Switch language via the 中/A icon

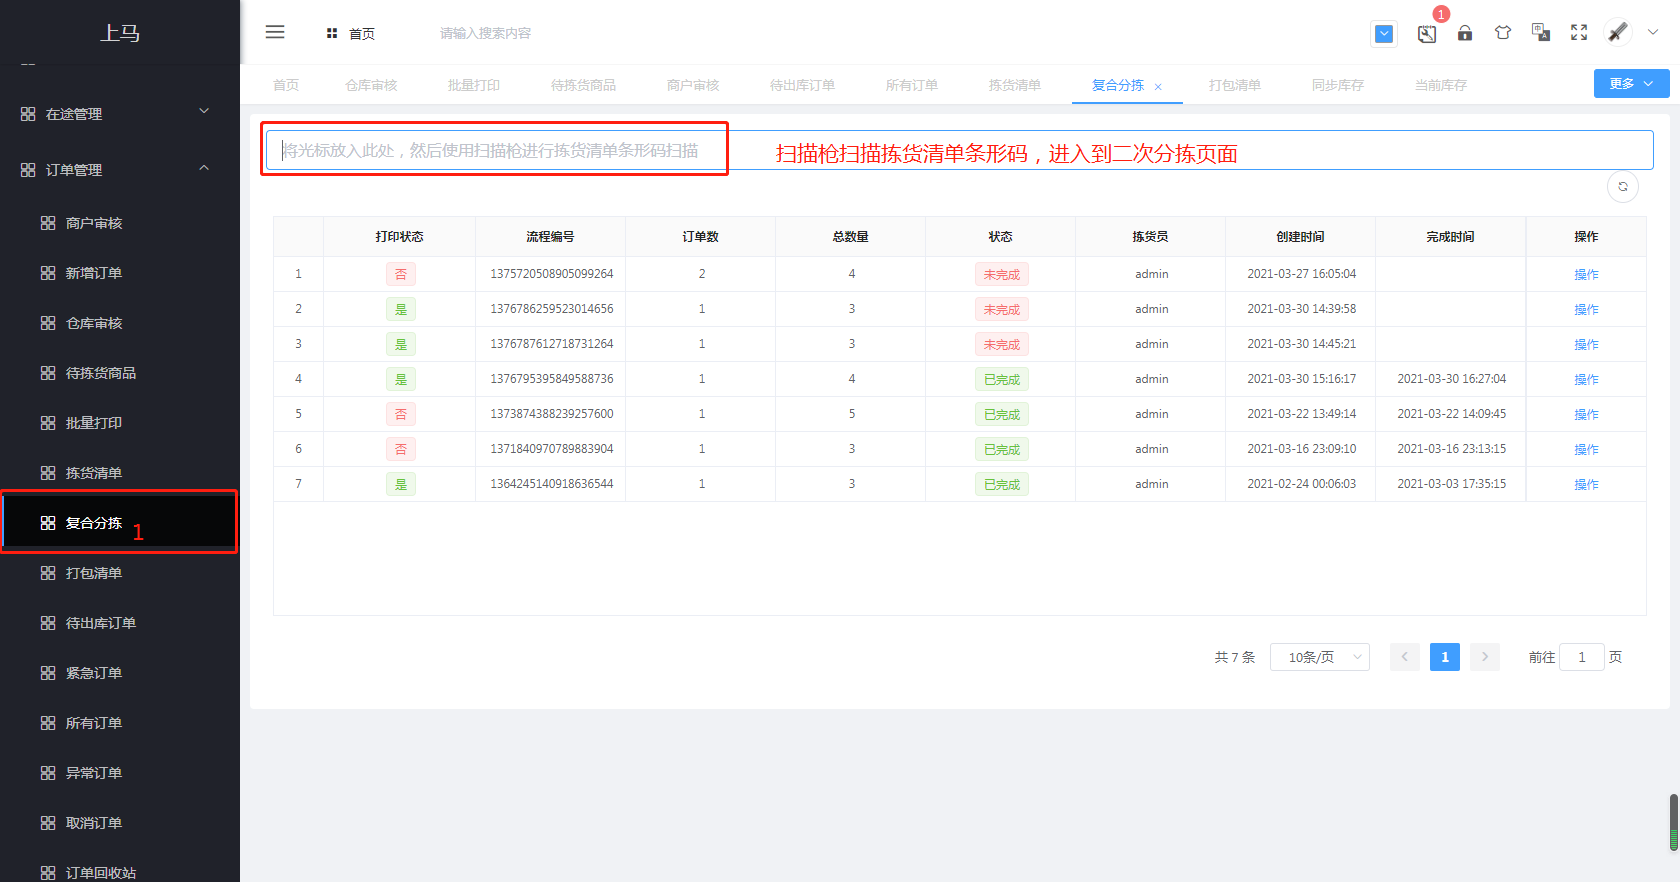tap(1541, 33)
